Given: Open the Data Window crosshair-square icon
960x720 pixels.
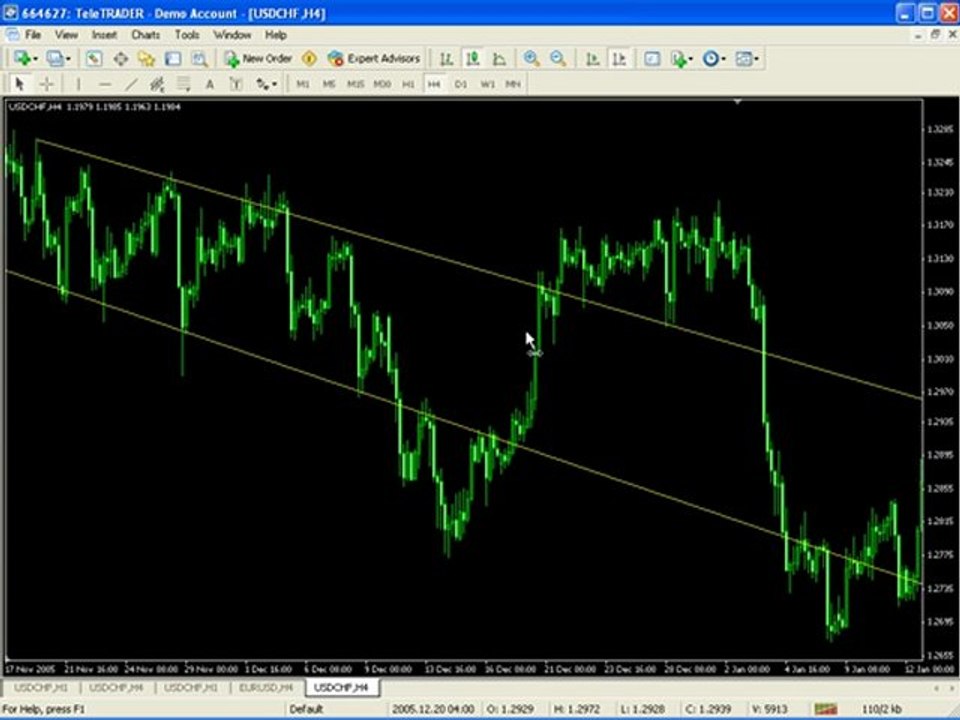Looking at the screenshot, I should click(x=121, y=59).
